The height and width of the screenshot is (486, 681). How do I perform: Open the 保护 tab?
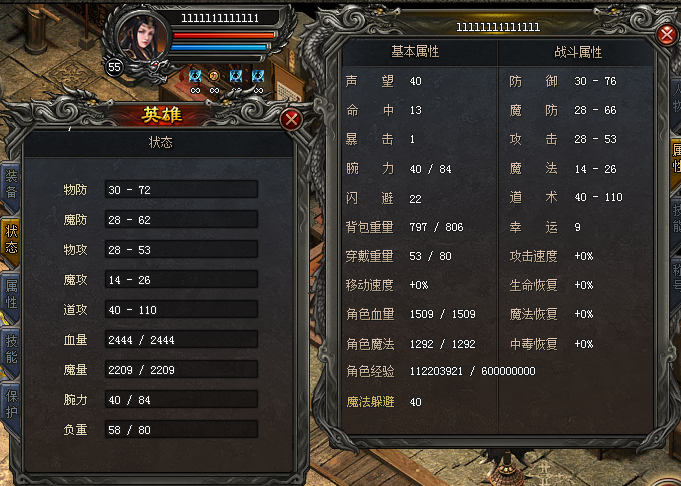pyautogui.click(x=11, y=404)
